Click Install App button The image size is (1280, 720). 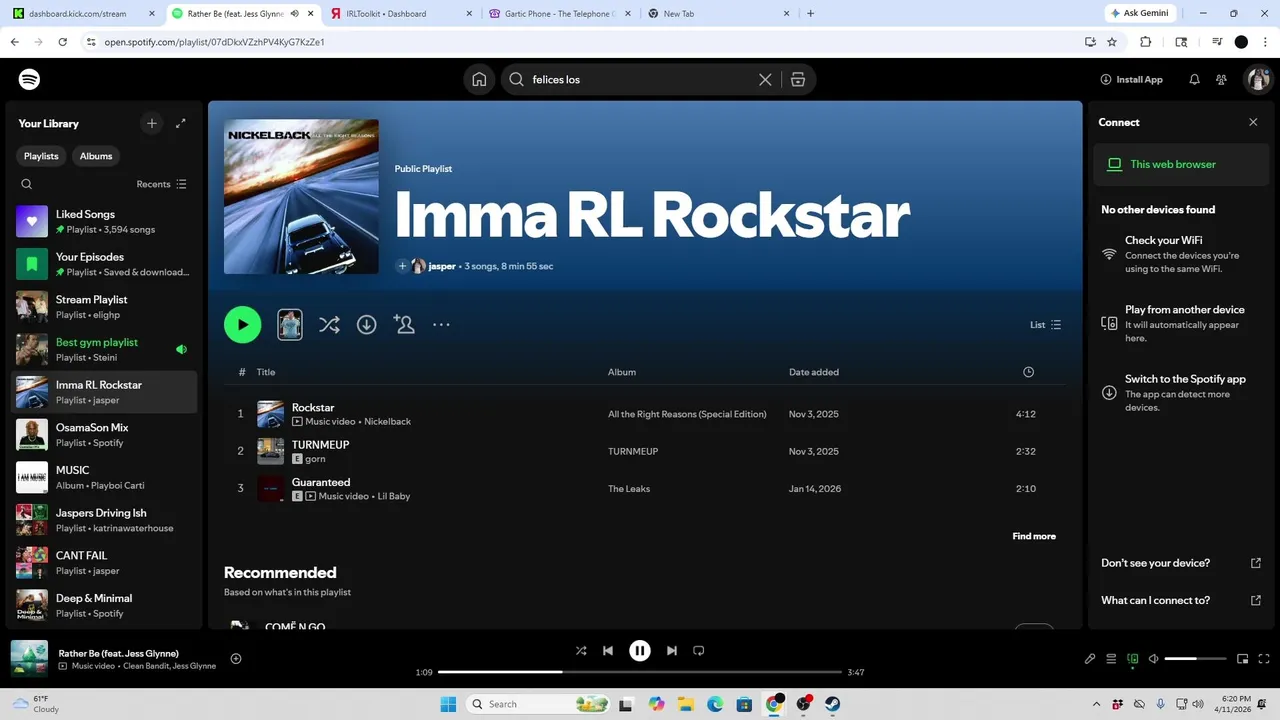[1131, 79]
